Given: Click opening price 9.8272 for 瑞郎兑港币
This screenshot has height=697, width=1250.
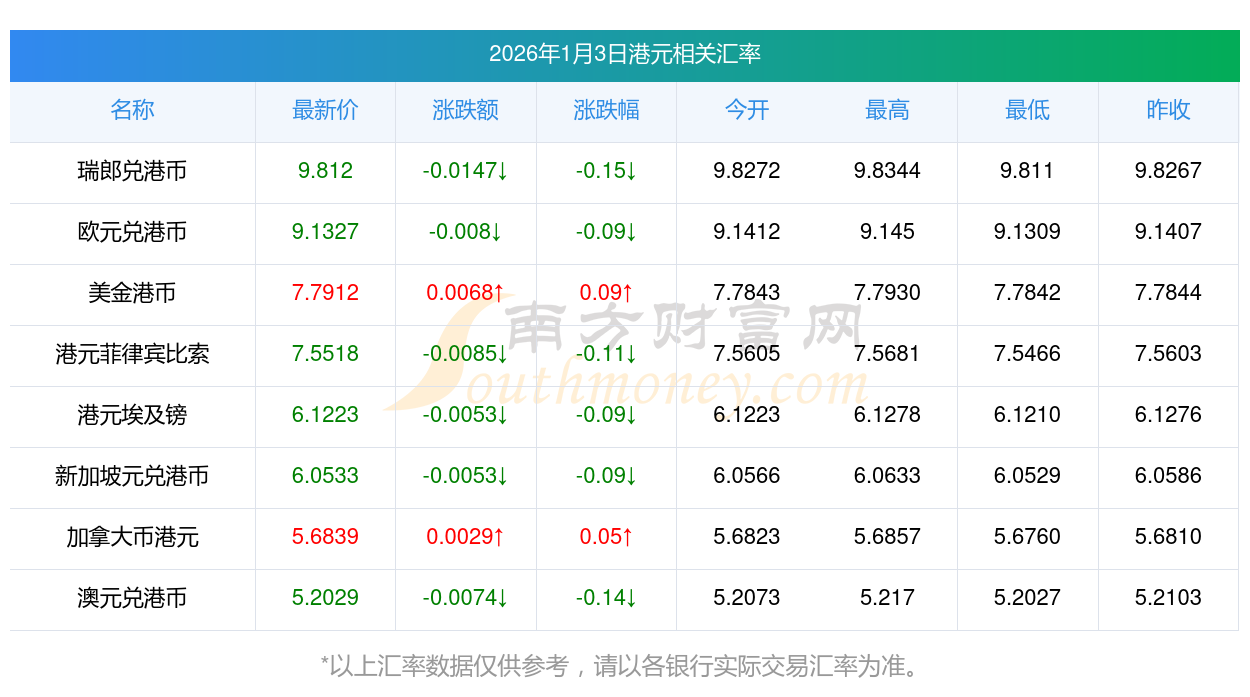Looking at the screenshot, I should coord(747,171).
